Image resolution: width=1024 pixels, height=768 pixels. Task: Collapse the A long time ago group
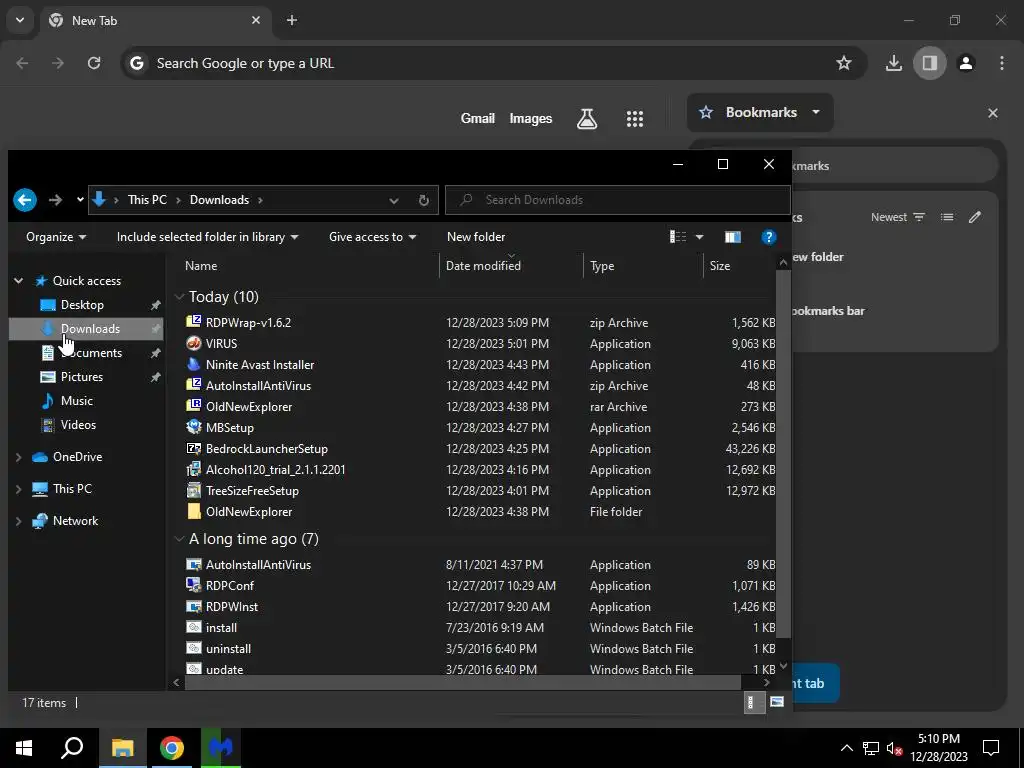pos(179,539)
